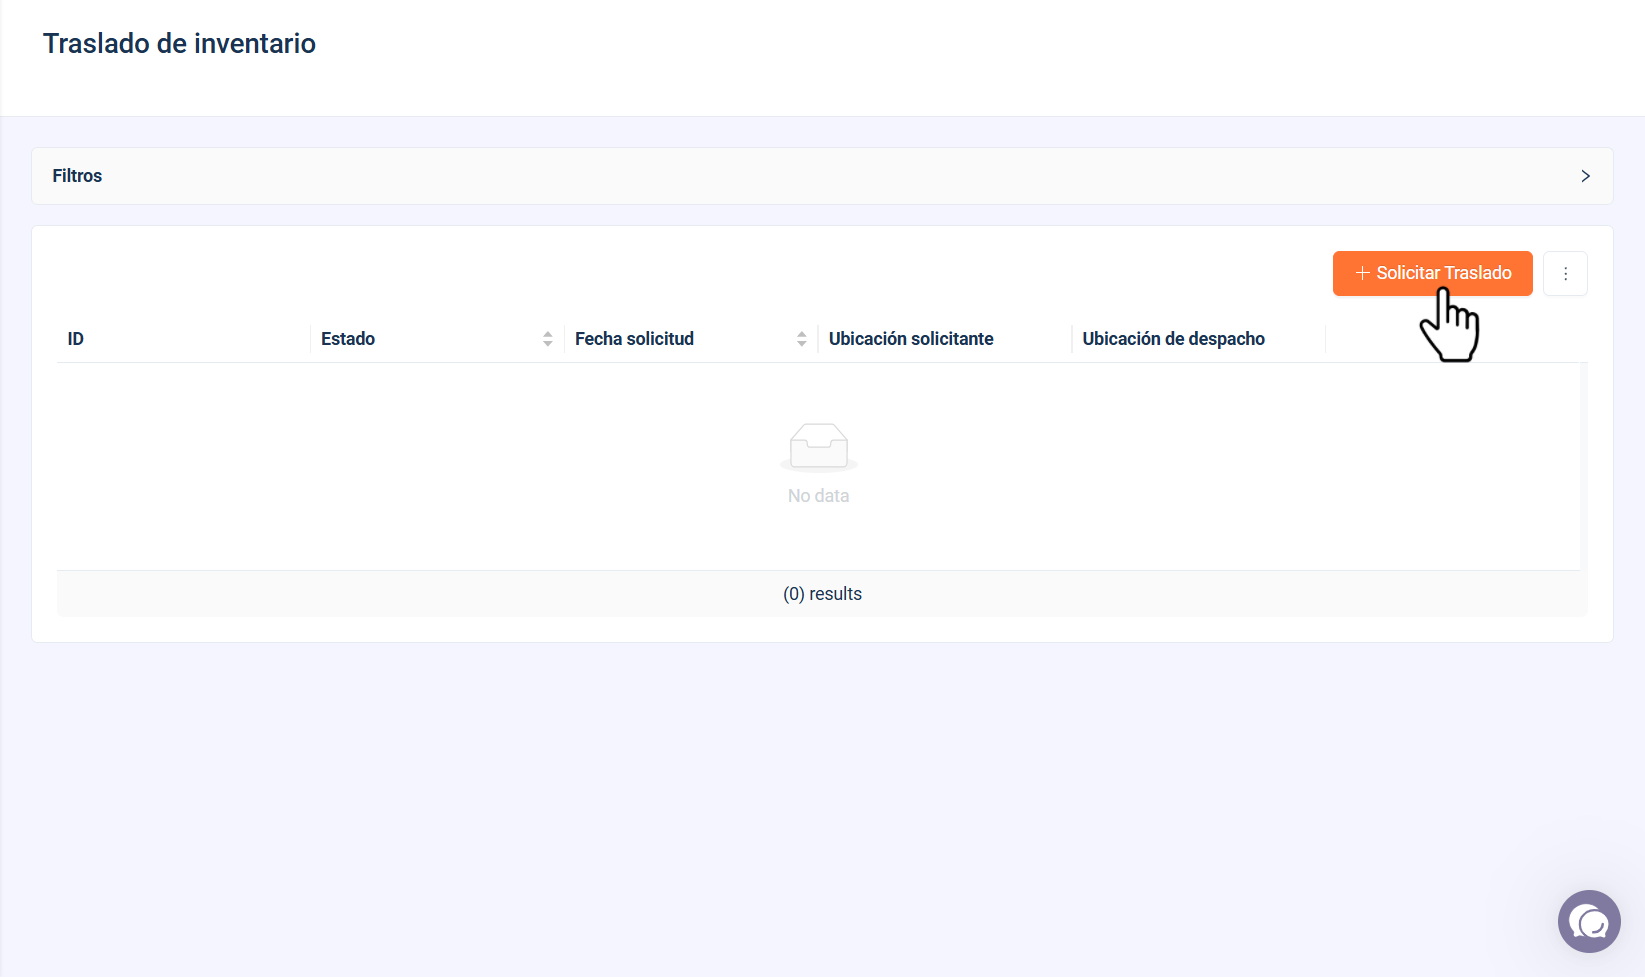Image resolution: width=1645 pixels, height=977 pixels.
Task: Sort by the Estado column header label
Action: tap(348, 339)
